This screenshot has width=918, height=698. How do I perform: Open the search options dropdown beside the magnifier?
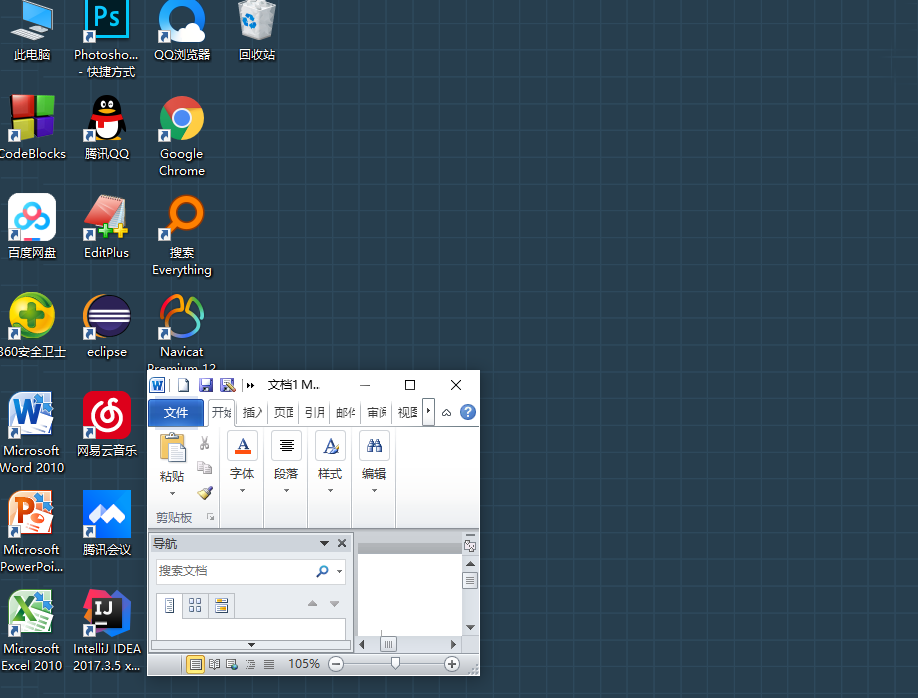[x=340, y=571]
